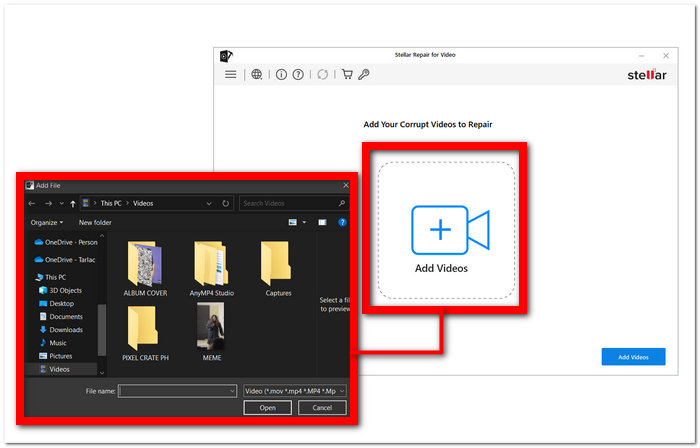
Task: Click the Open button
Action: 267,407
